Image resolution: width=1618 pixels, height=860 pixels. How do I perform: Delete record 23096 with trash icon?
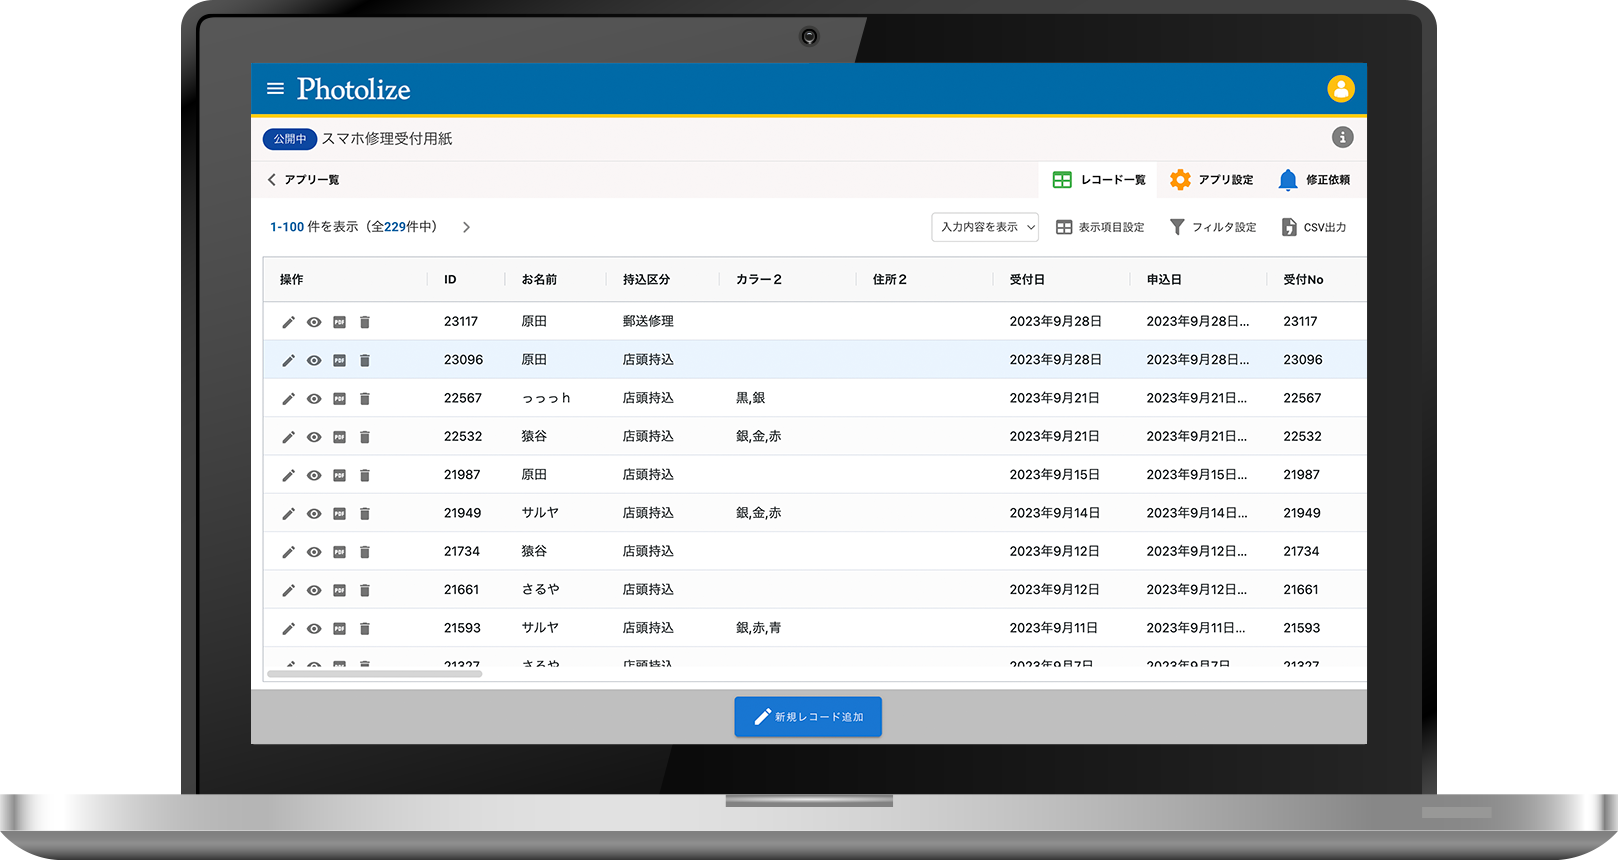click(365, 360)
